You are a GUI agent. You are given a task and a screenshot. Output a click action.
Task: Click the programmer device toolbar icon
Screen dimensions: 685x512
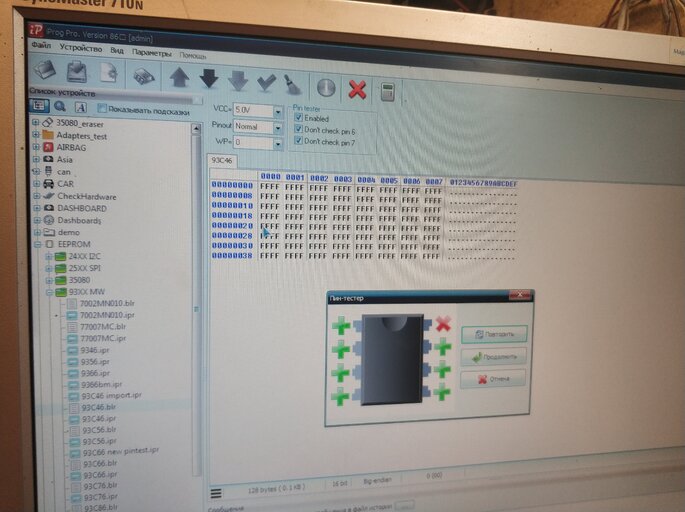(143, 76)
